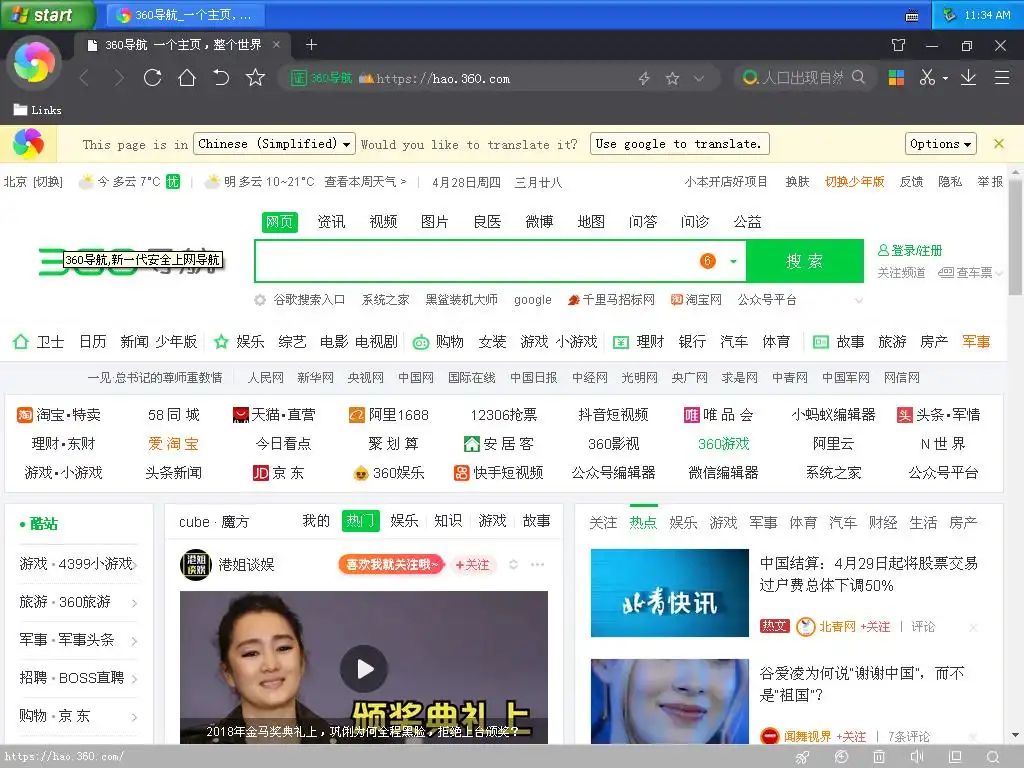Image resolution: width=1024 pixels, height=768 pixels.
Task: Click the Links folder in bookmarks bar
Action: tap(38, 110)
